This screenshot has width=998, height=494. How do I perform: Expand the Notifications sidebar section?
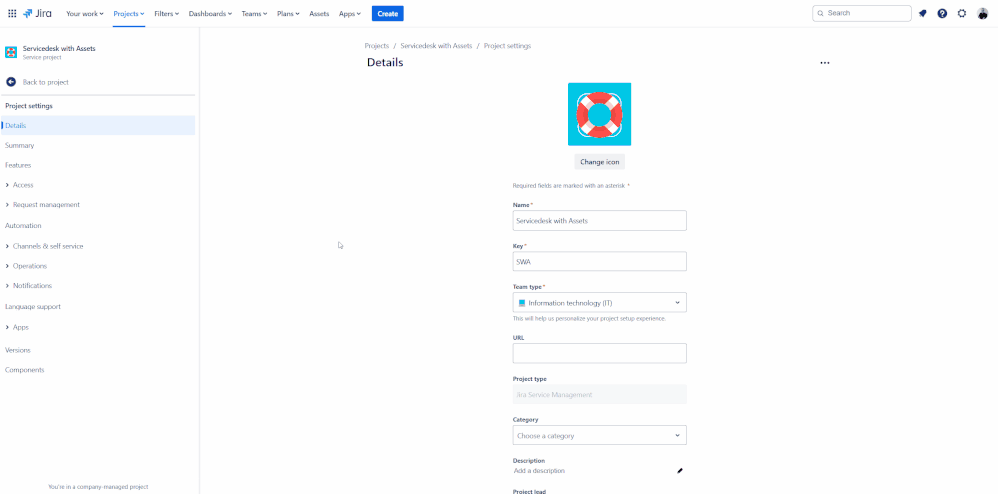(x=32, y=286)
